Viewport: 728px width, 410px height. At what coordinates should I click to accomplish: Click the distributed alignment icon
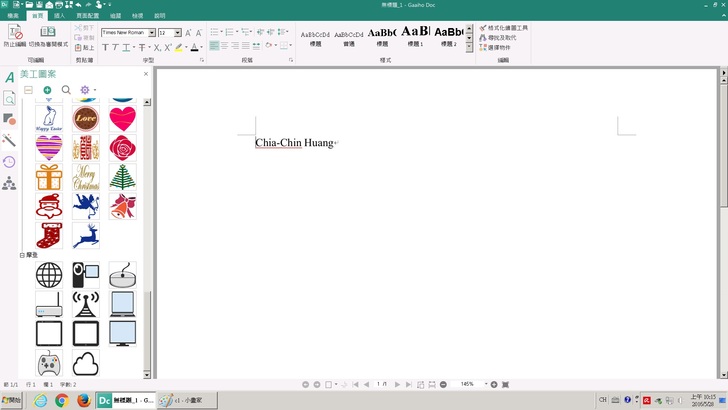tap(256, 46)
